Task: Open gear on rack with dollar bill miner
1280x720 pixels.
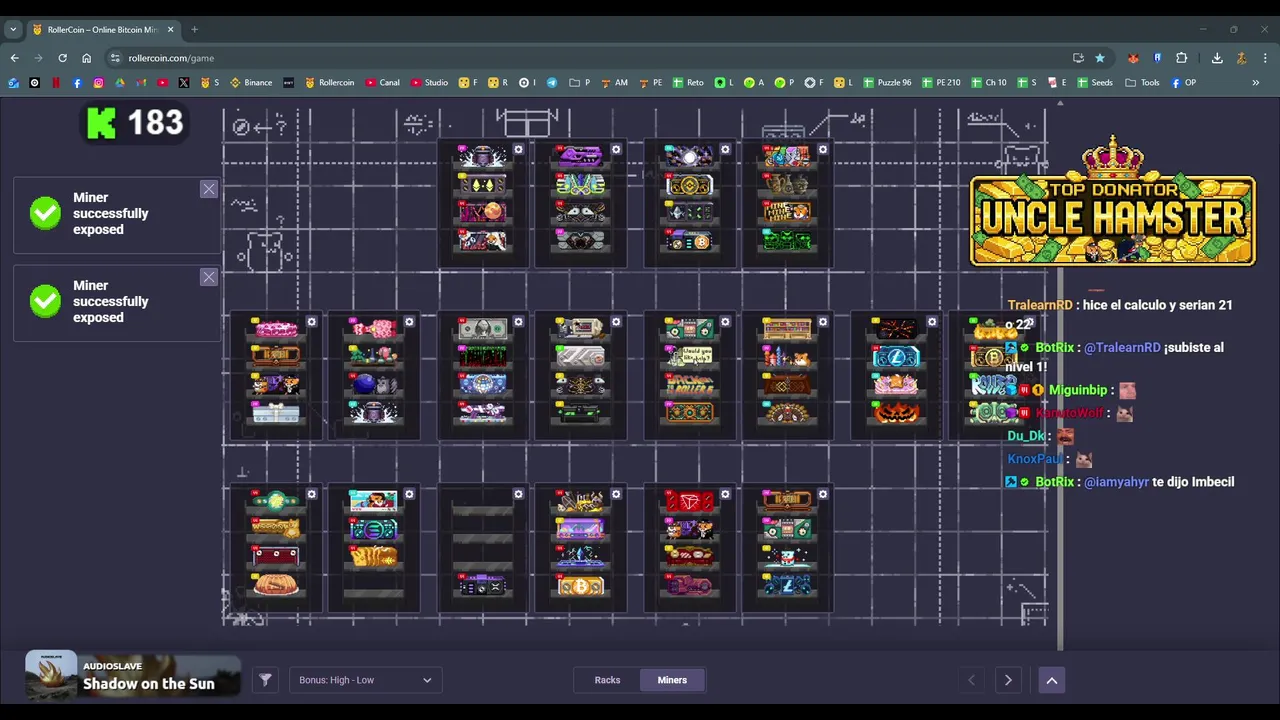Action: [518, 322]
